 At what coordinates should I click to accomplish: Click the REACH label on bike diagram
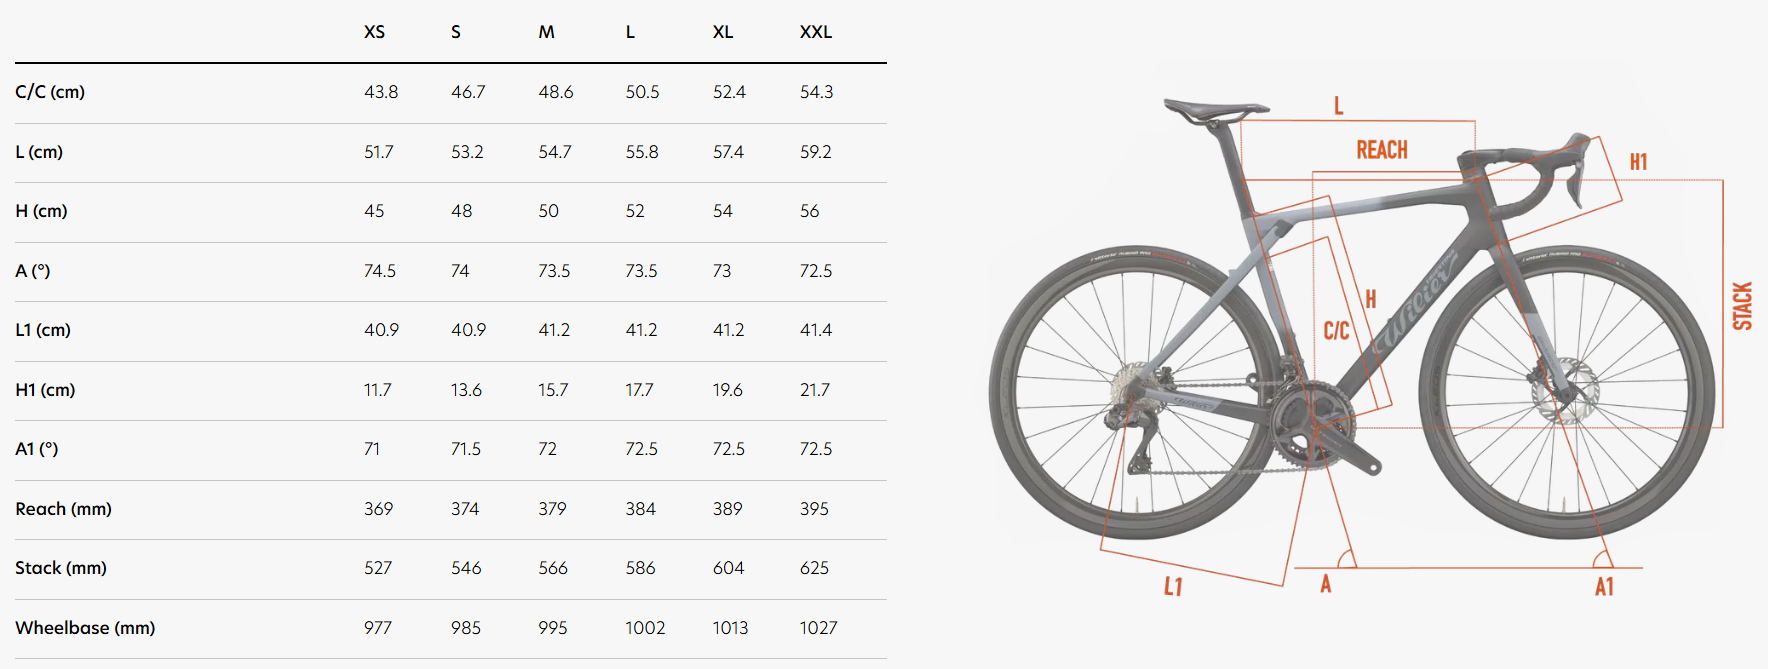[1382, 150]
